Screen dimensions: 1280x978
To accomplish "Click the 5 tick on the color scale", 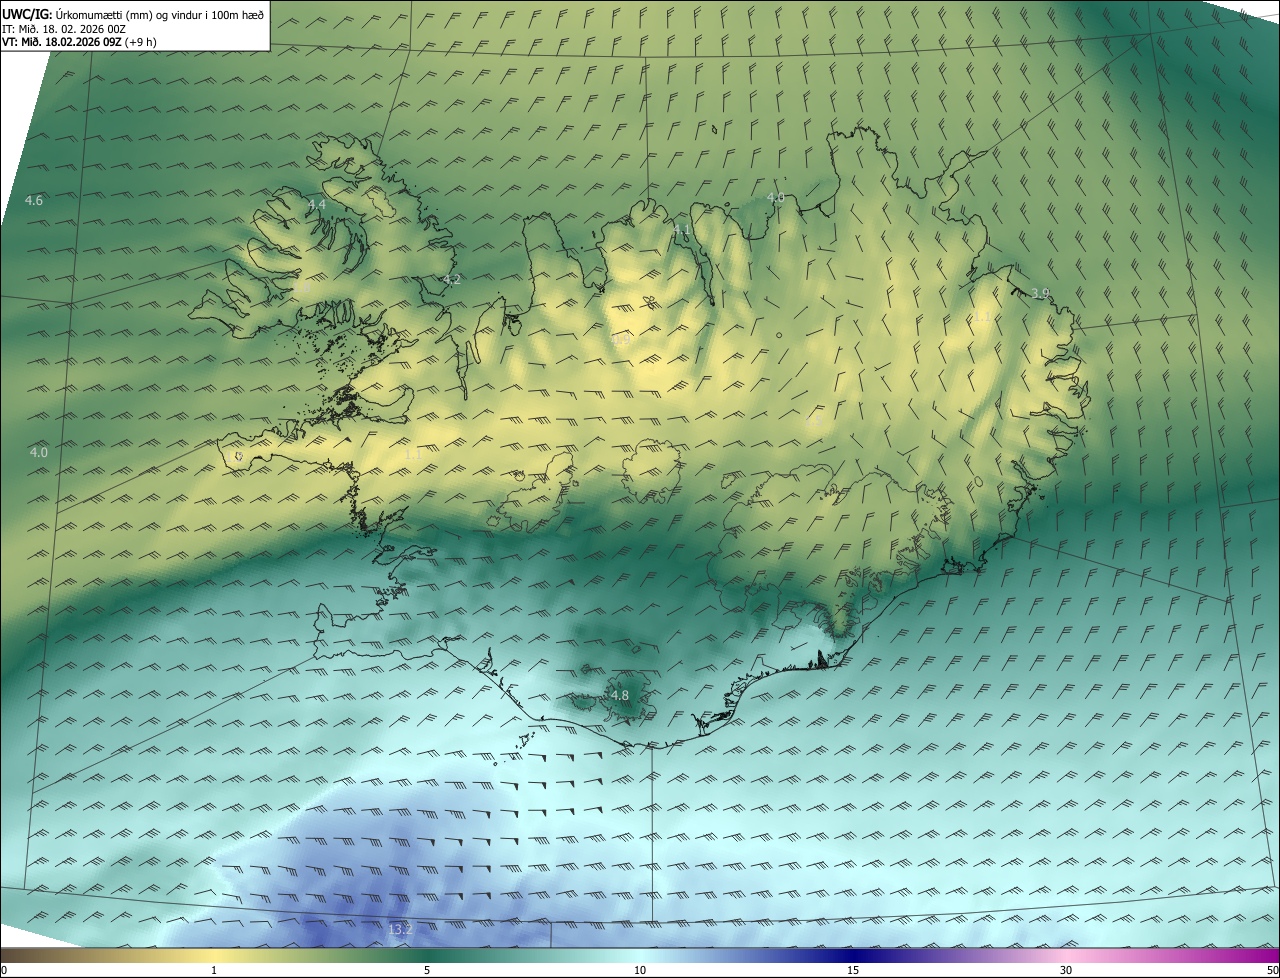I will click(427, 970).
